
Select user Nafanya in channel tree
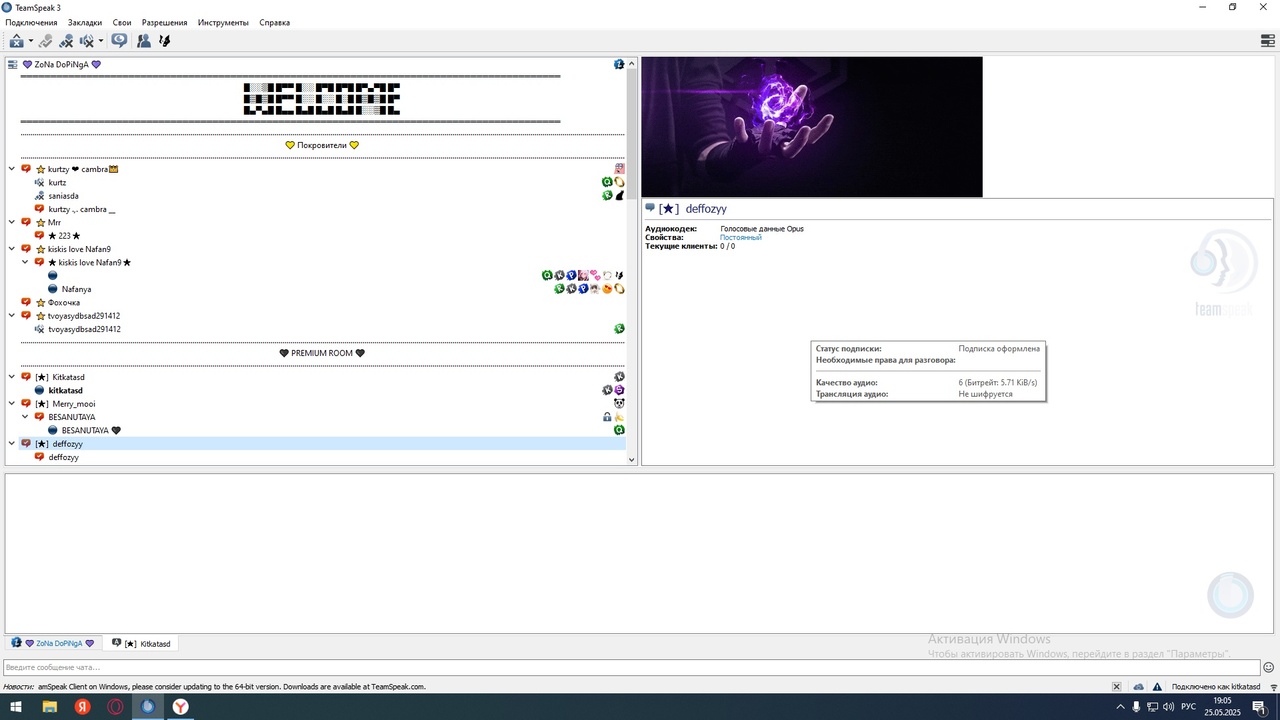(x=76, y=289)
